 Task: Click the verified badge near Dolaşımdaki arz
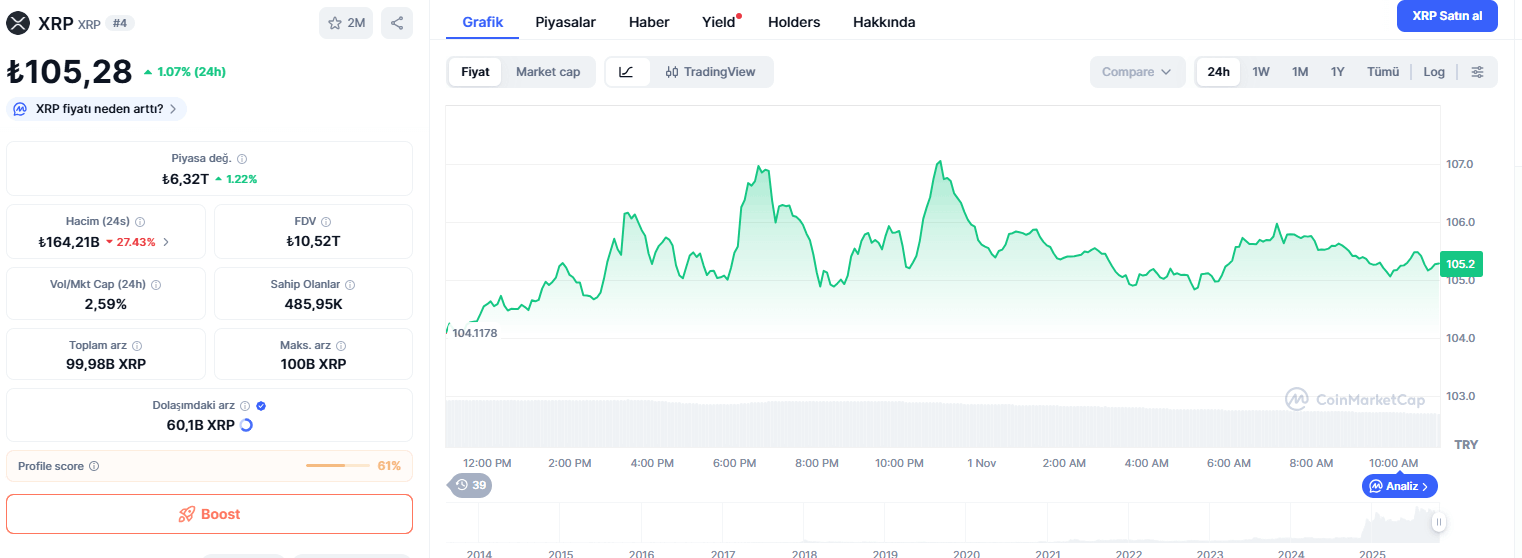pos(261,406)
